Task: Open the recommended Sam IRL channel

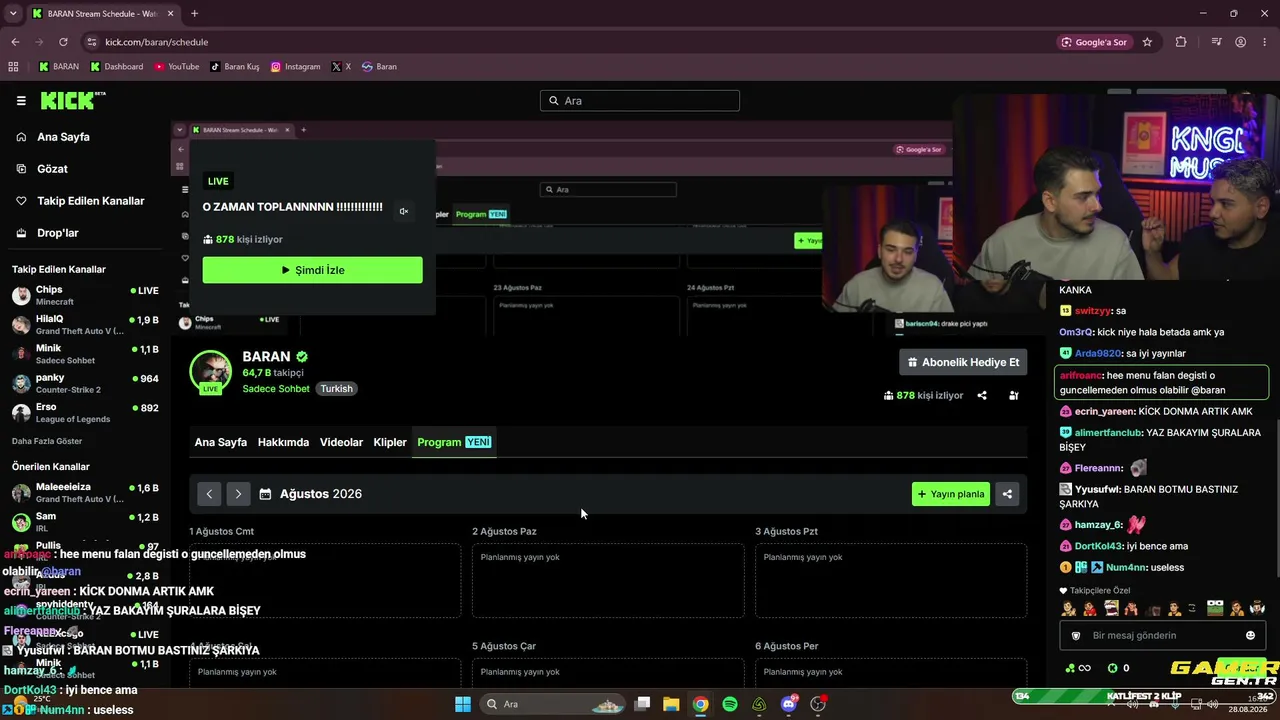Action: coord(85,521)
